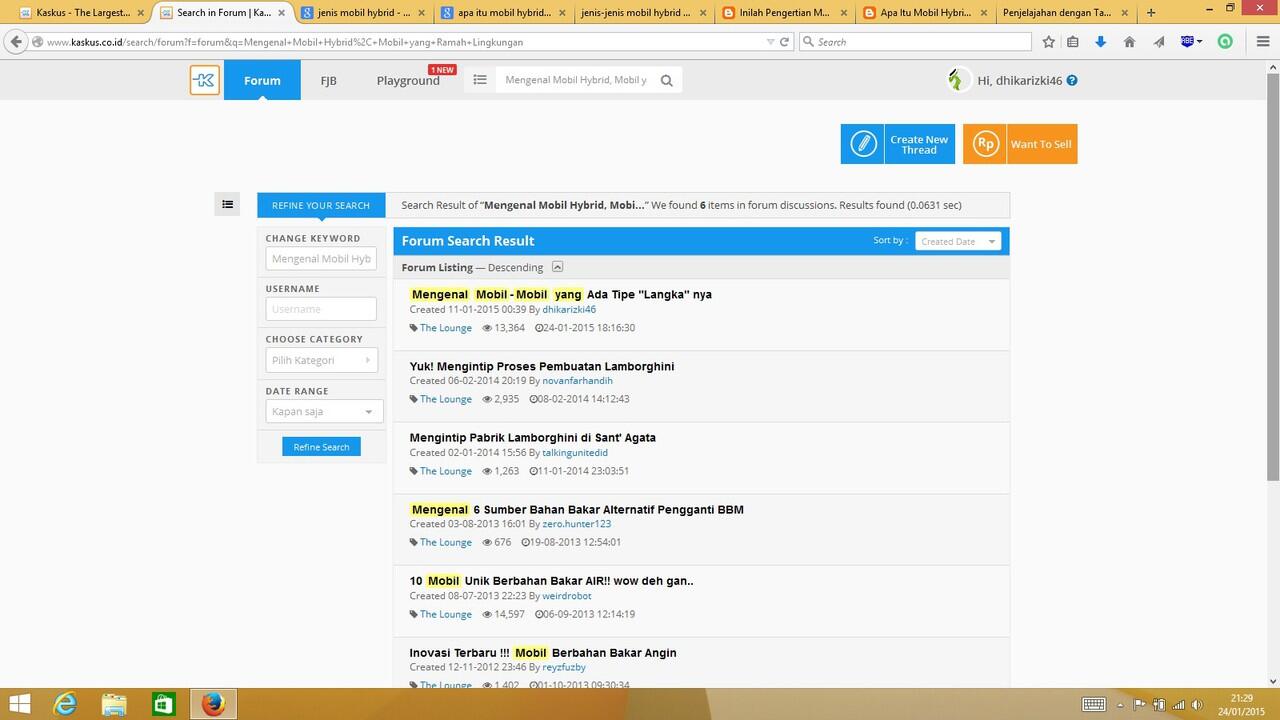Open the Firefox downloads arrow
Screen dimensions: 1280x720
pos(1101,42)
